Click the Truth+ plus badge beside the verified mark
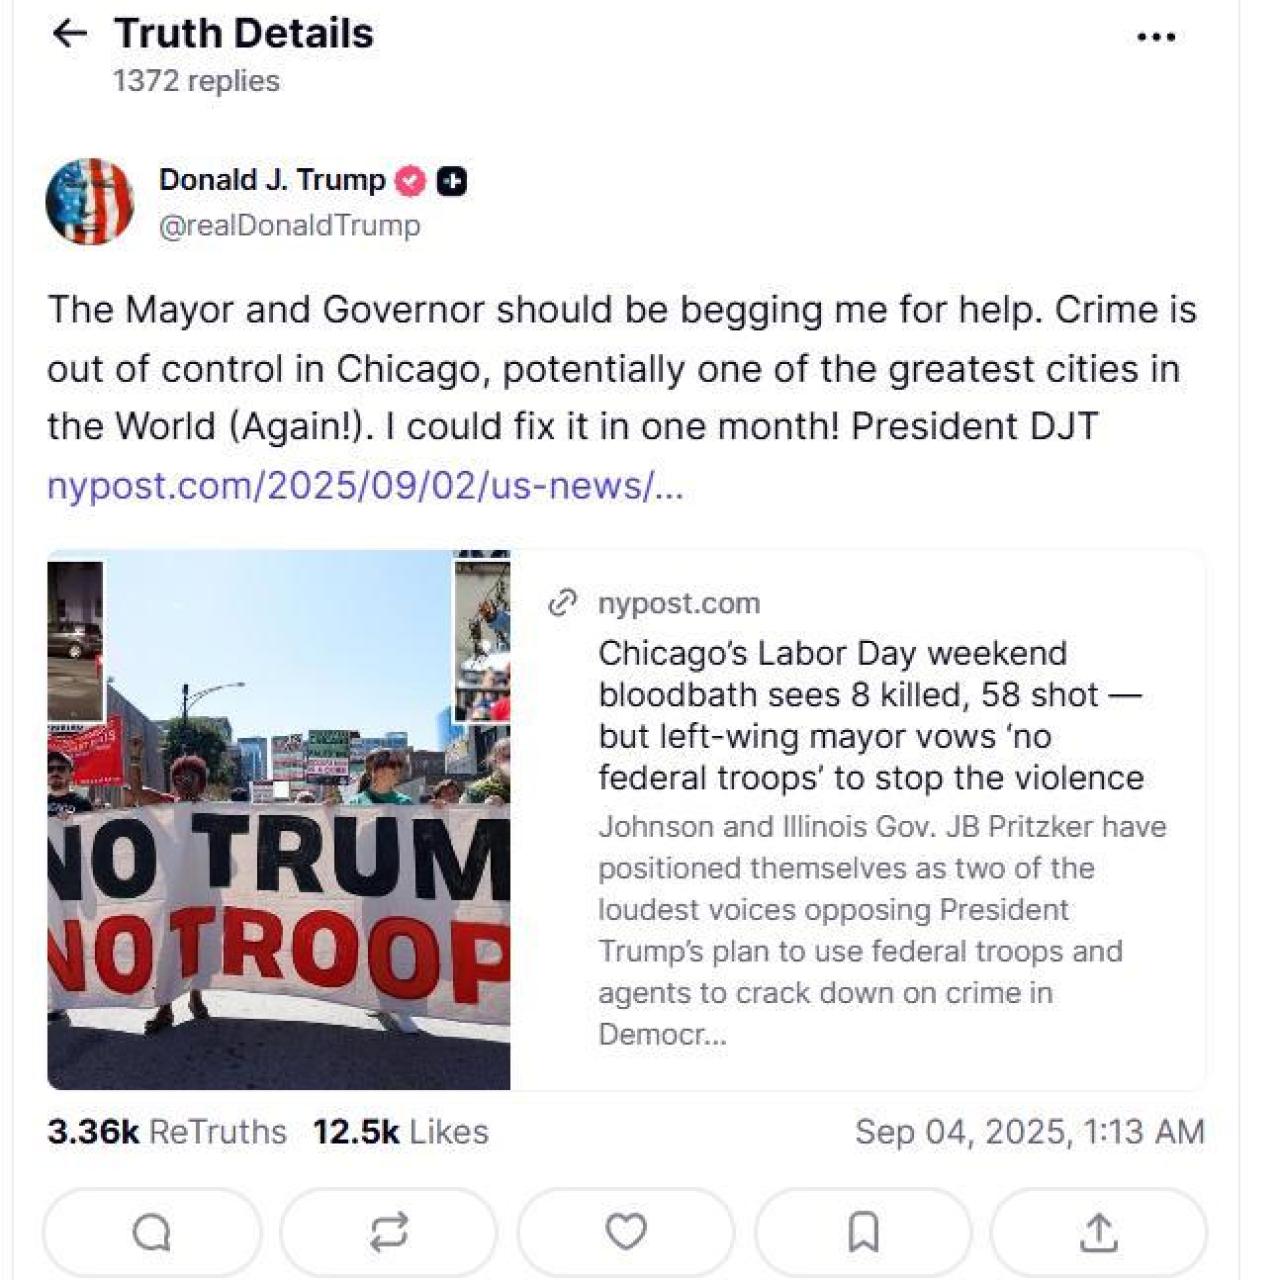1280x1280 pixels. 450,179
